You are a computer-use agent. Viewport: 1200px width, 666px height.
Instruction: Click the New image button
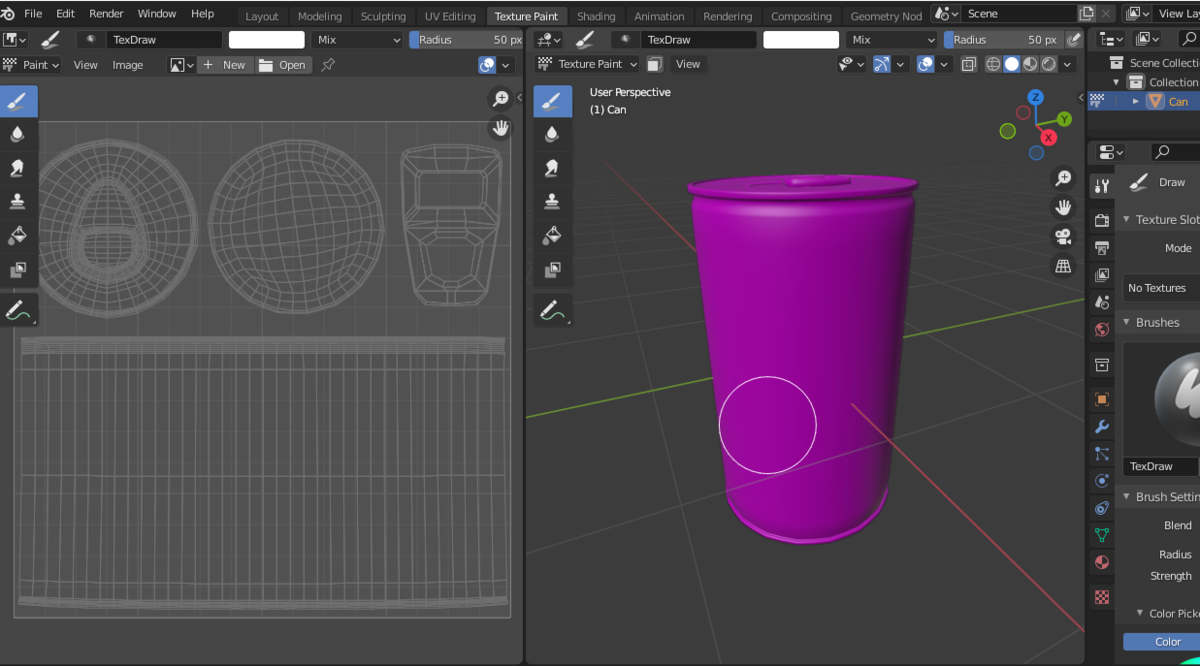click(x=224, y=65)
